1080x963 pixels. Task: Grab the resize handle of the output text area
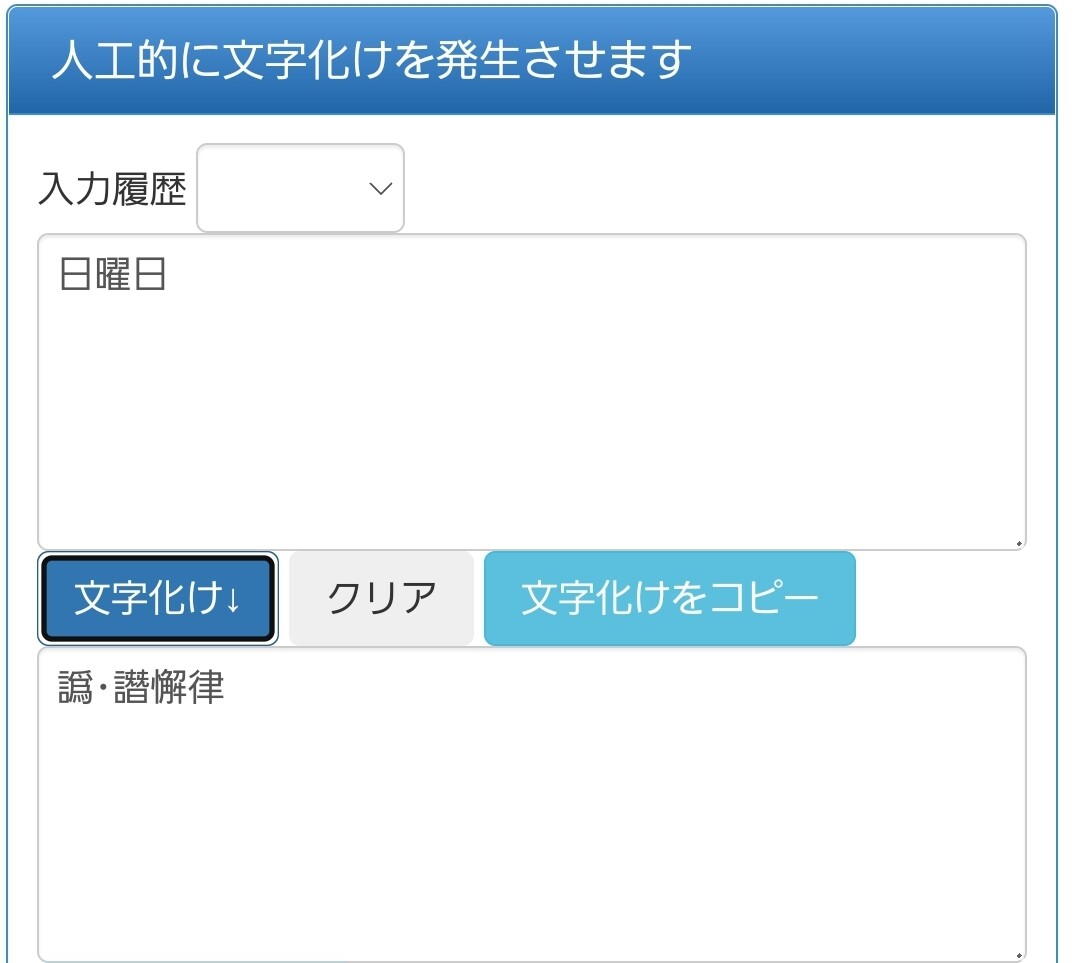click(1018, 955)
